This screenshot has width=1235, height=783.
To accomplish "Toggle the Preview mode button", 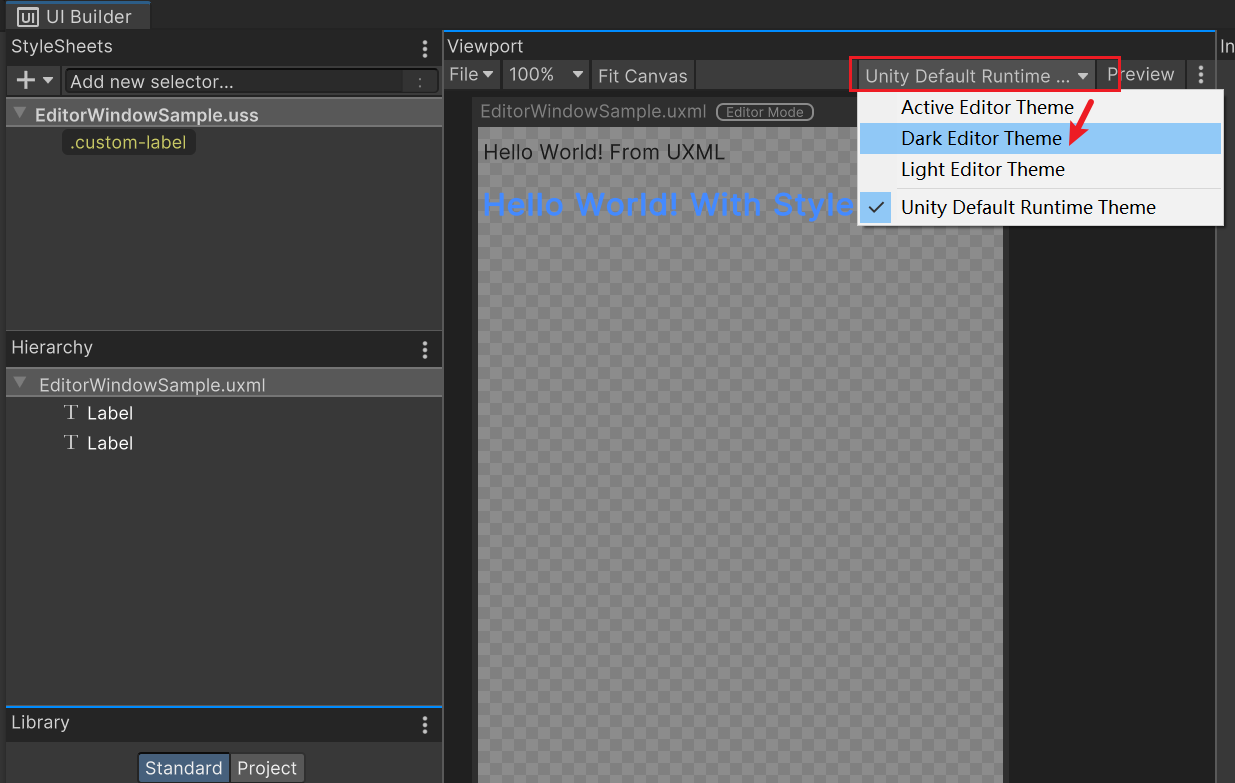I will pyautogui.click(x=1140, y=75).
